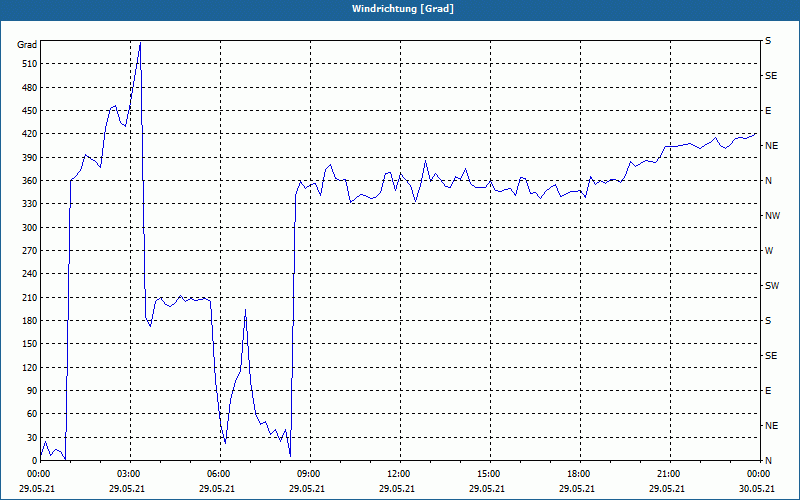Pick the 240 value on the left axis
The image size is (800, 500).
pos(30,274)
